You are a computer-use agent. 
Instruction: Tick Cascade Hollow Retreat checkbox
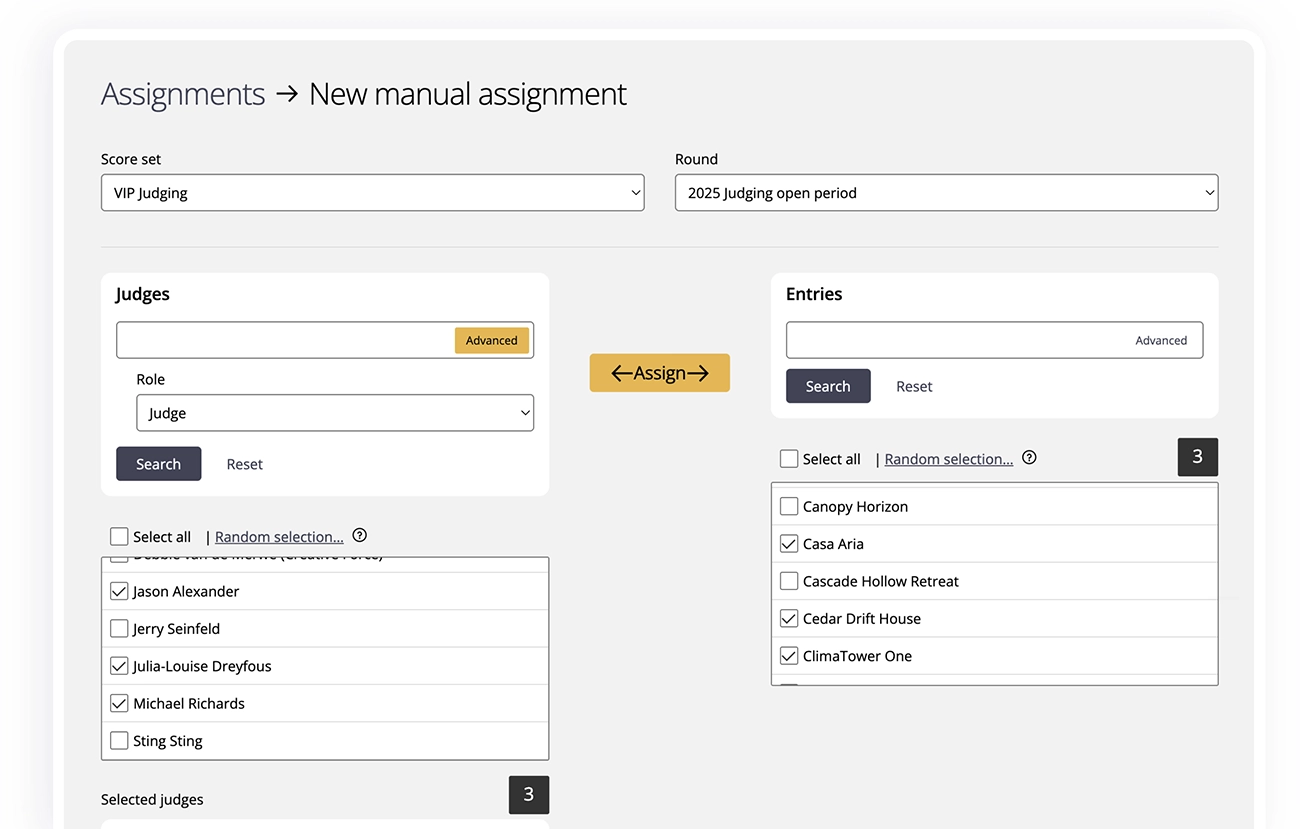[789, 581]
